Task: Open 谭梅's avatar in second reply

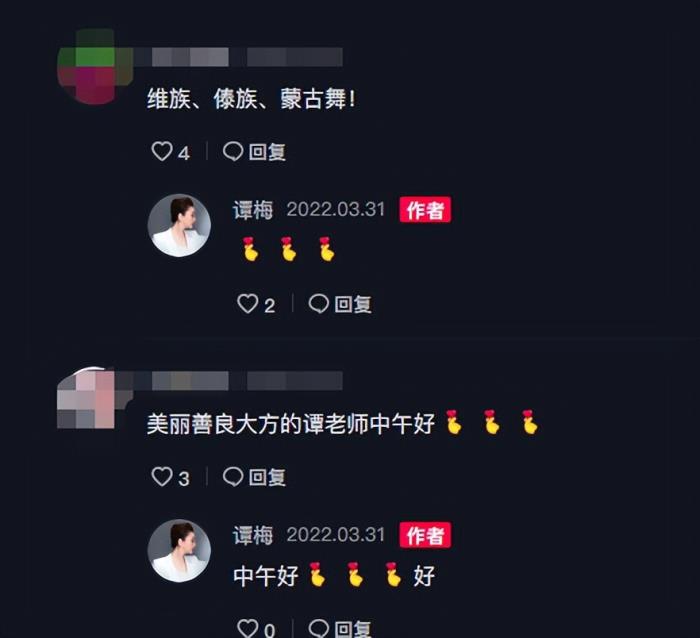Action: tap(179, 550)
